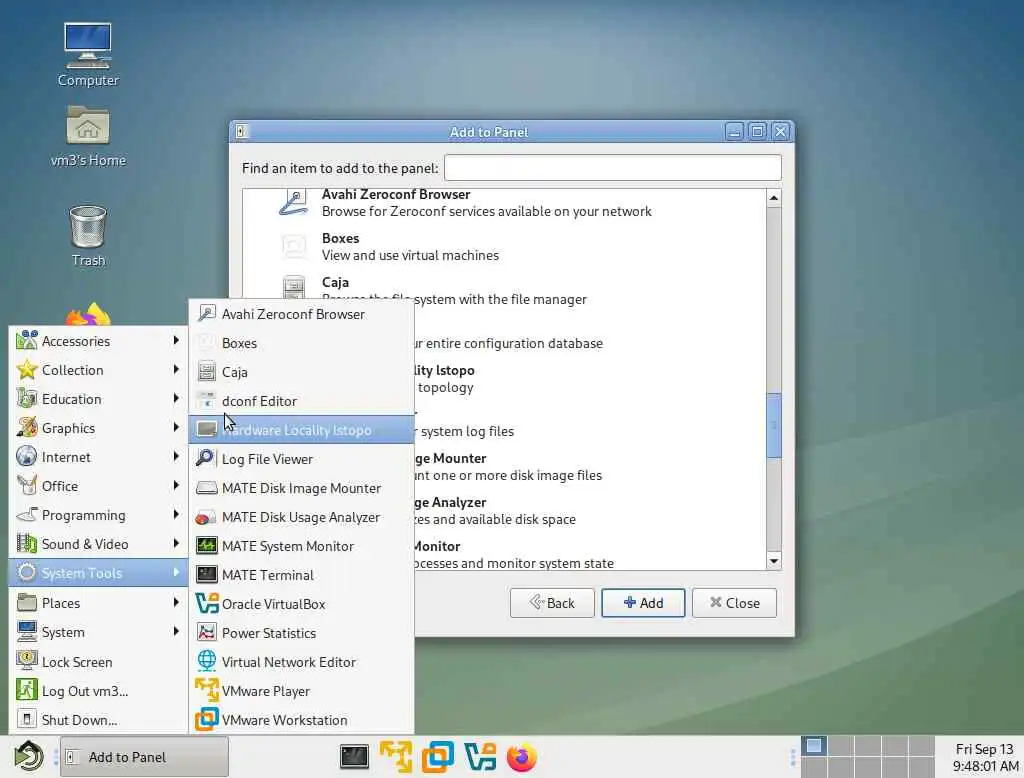Expand the Accessories submenu arrow
Image resolution: width=1024 pixels, height=778 pixels.
[x=176, y=340]
